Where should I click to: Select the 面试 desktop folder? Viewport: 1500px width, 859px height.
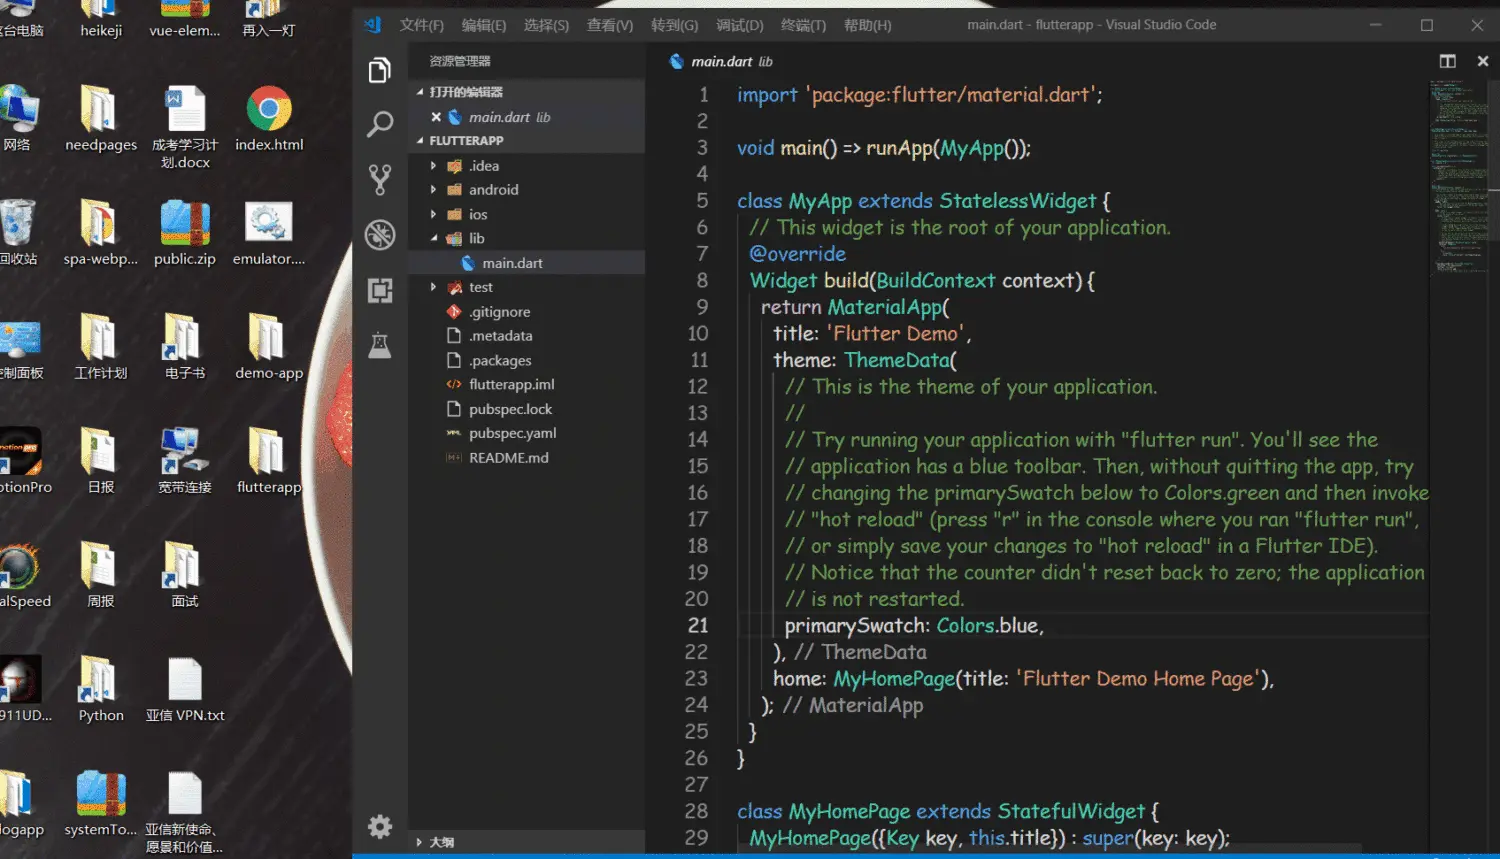tap(185, 575)
